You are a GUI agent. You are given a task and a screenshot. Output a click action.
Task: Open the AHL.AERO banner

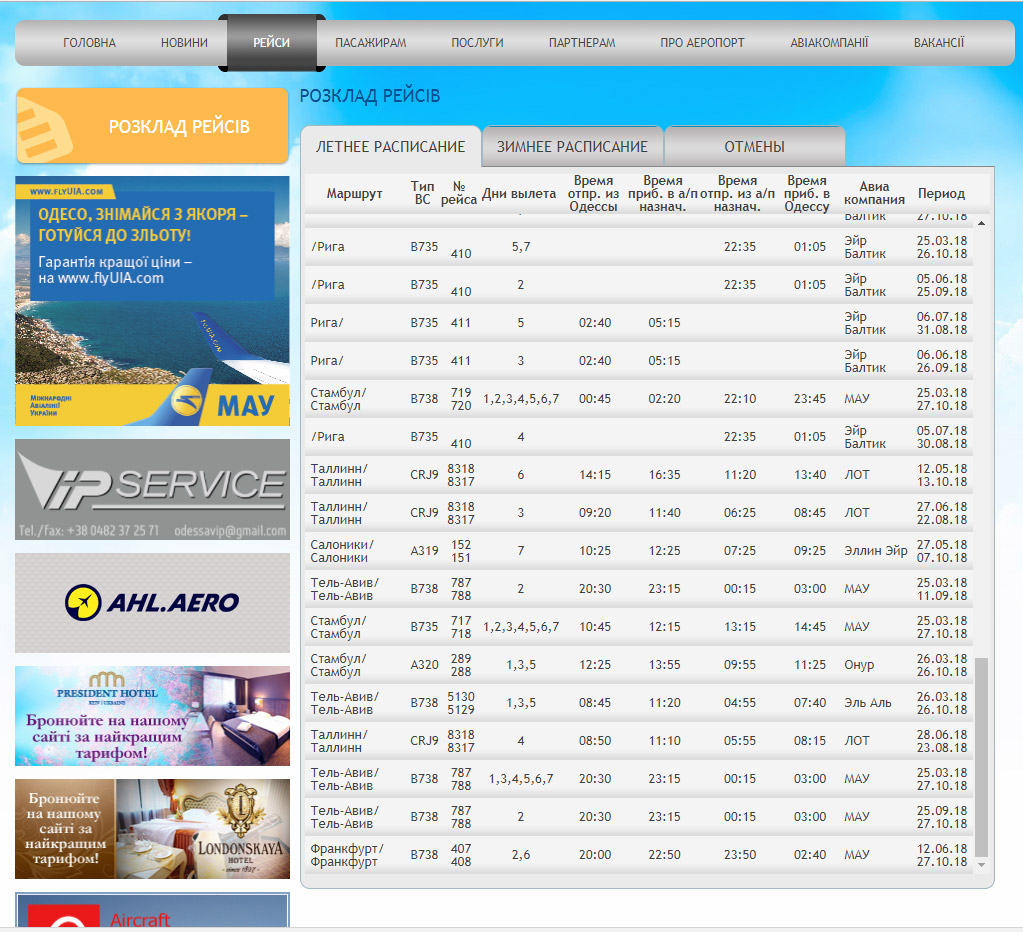click(x=152, y=603)
